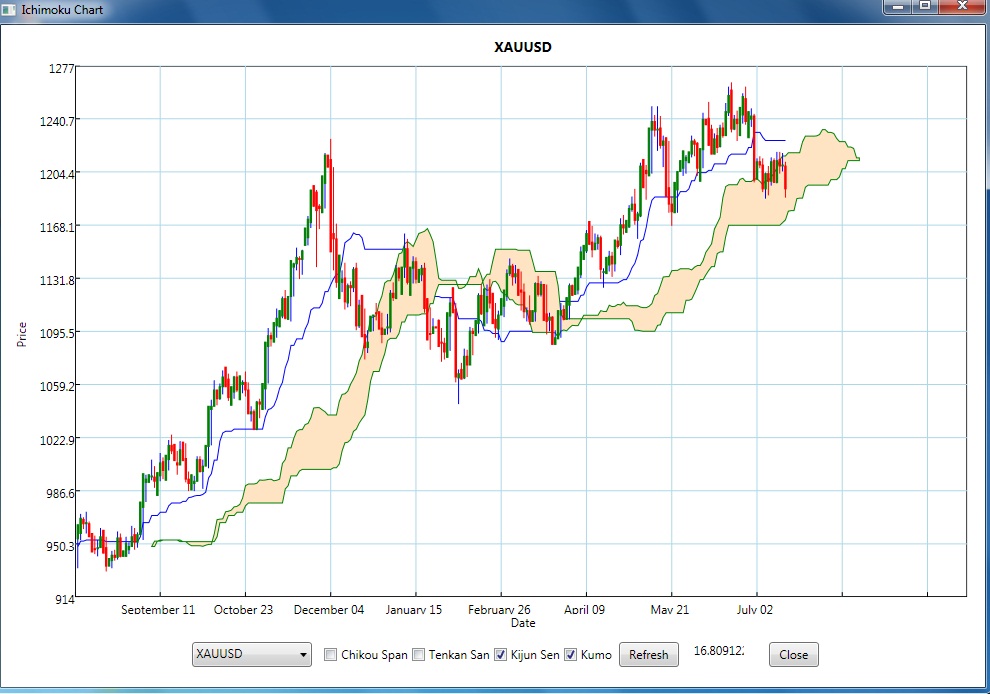
Task: Minimize the Ichimoku Chart window
Action: (897, 6)
